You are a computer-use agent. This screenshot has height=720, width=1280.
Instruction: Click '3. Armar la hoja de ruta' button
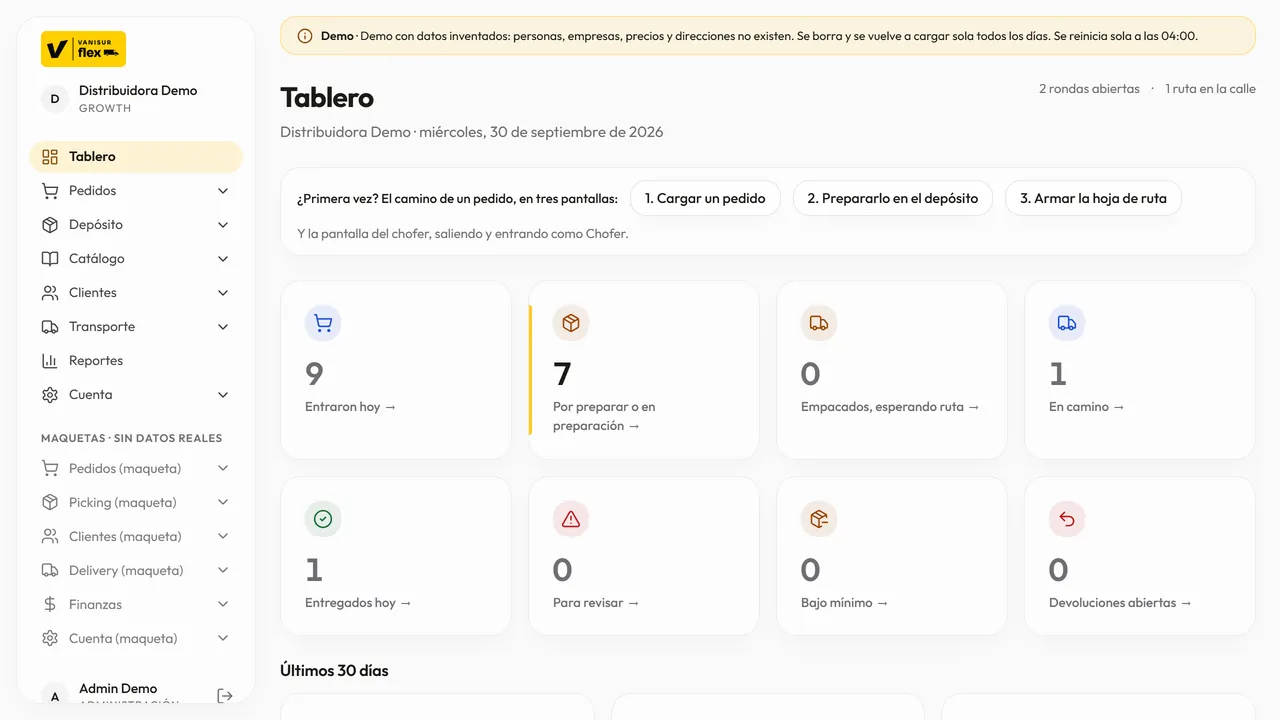[1093, 198]
